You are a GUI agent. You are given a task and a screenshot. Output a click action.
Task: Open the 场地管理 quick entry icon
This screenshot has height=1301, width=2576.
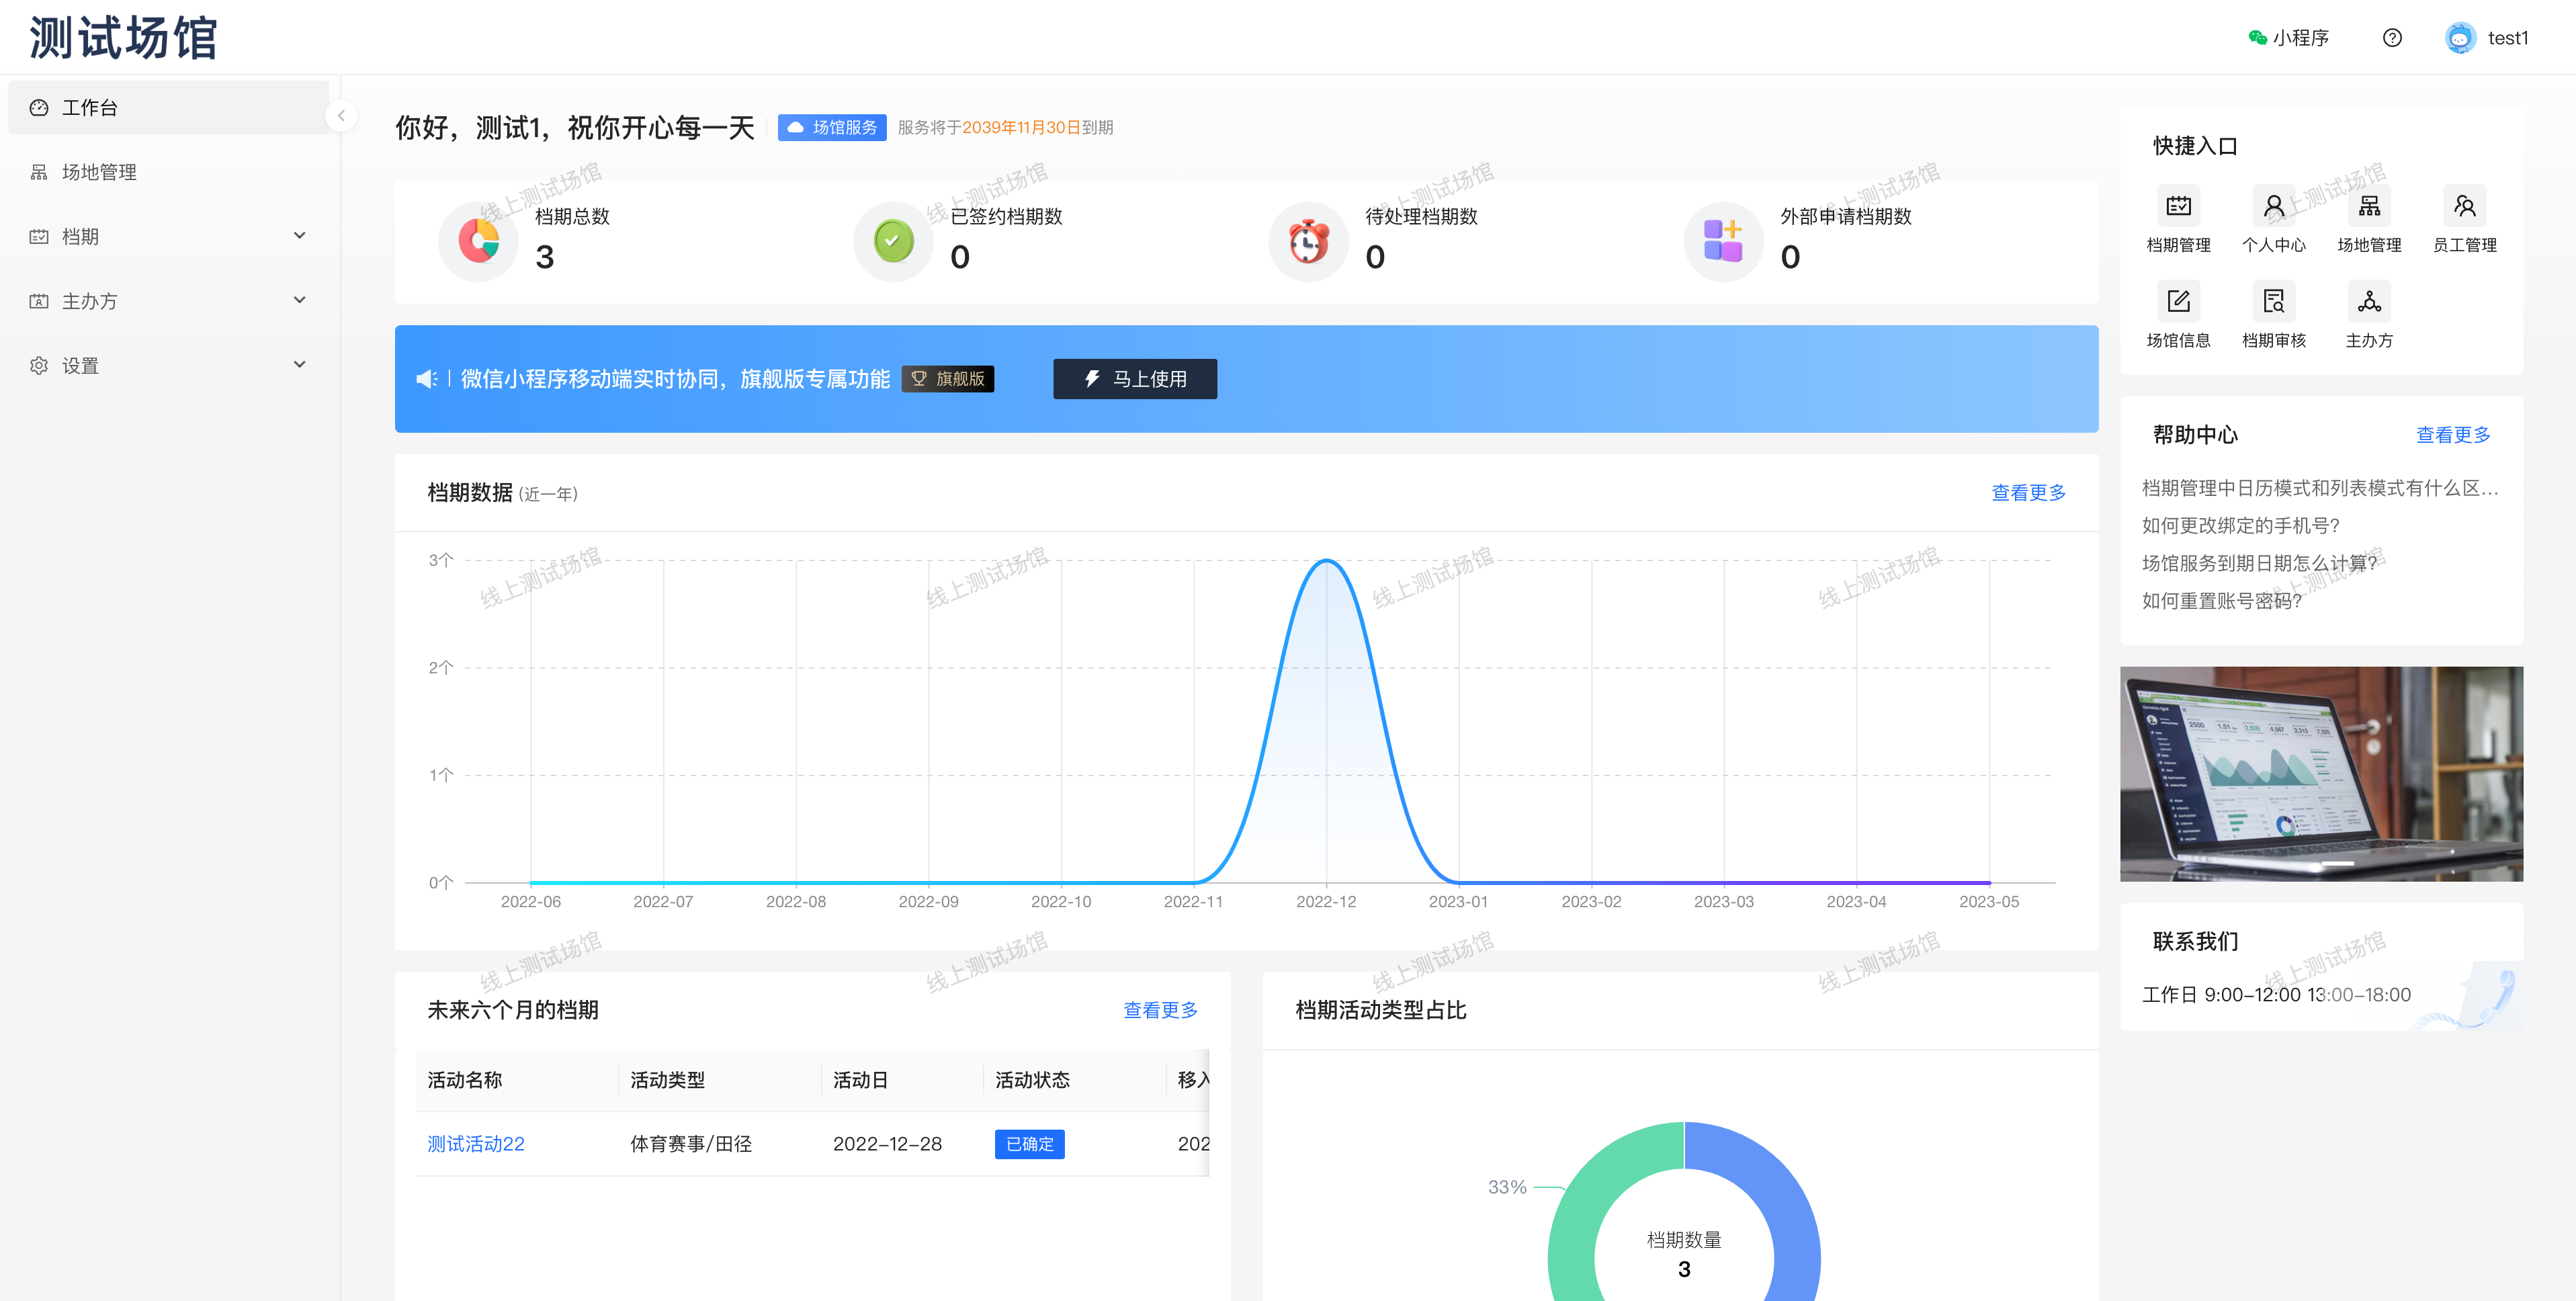point(2369,206)
